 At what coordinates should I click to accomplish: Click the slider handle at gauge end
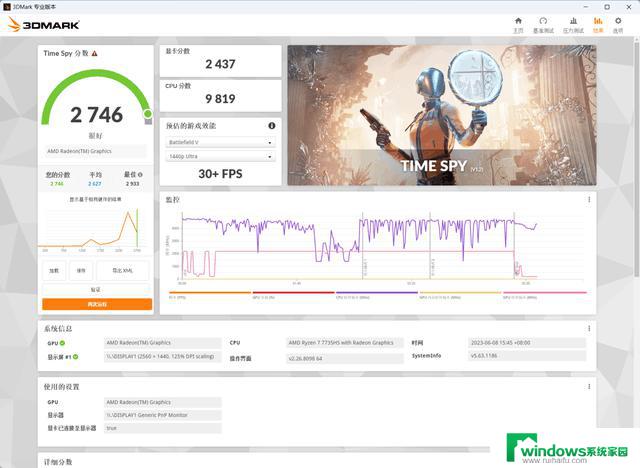pos(148,113)
